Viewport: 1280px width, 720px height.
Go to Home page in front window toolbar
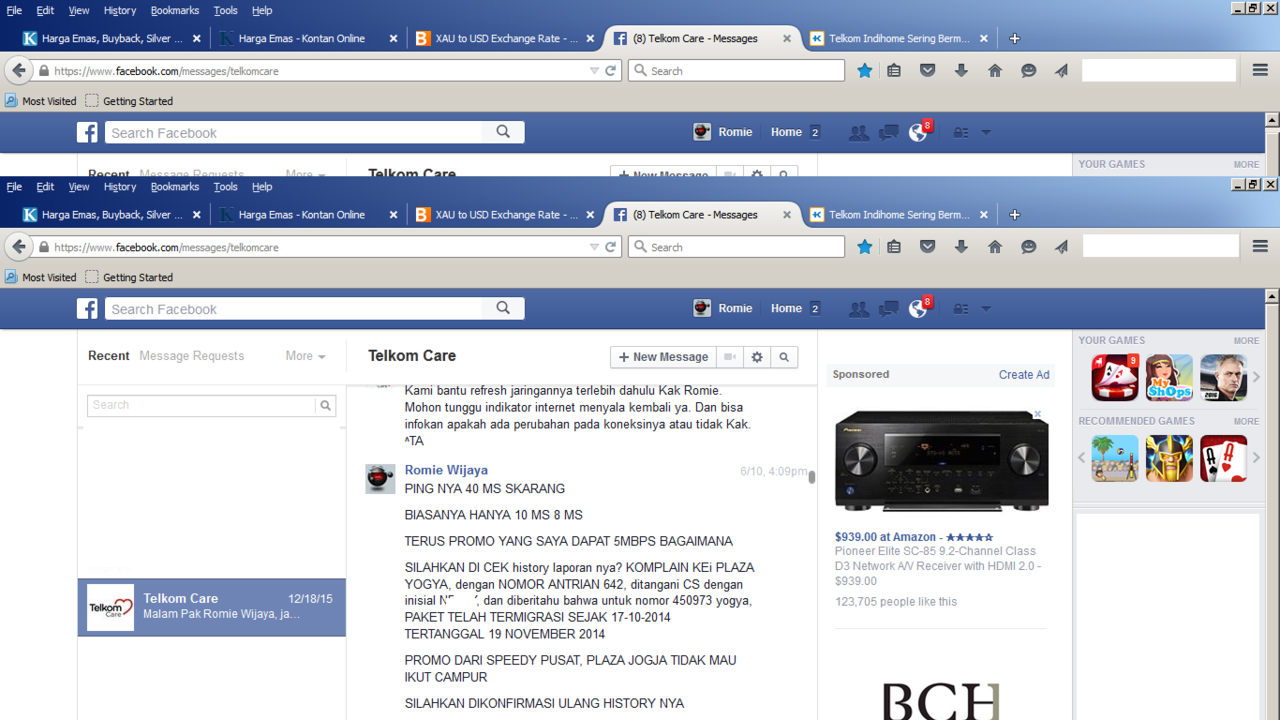tap(995, 247)
